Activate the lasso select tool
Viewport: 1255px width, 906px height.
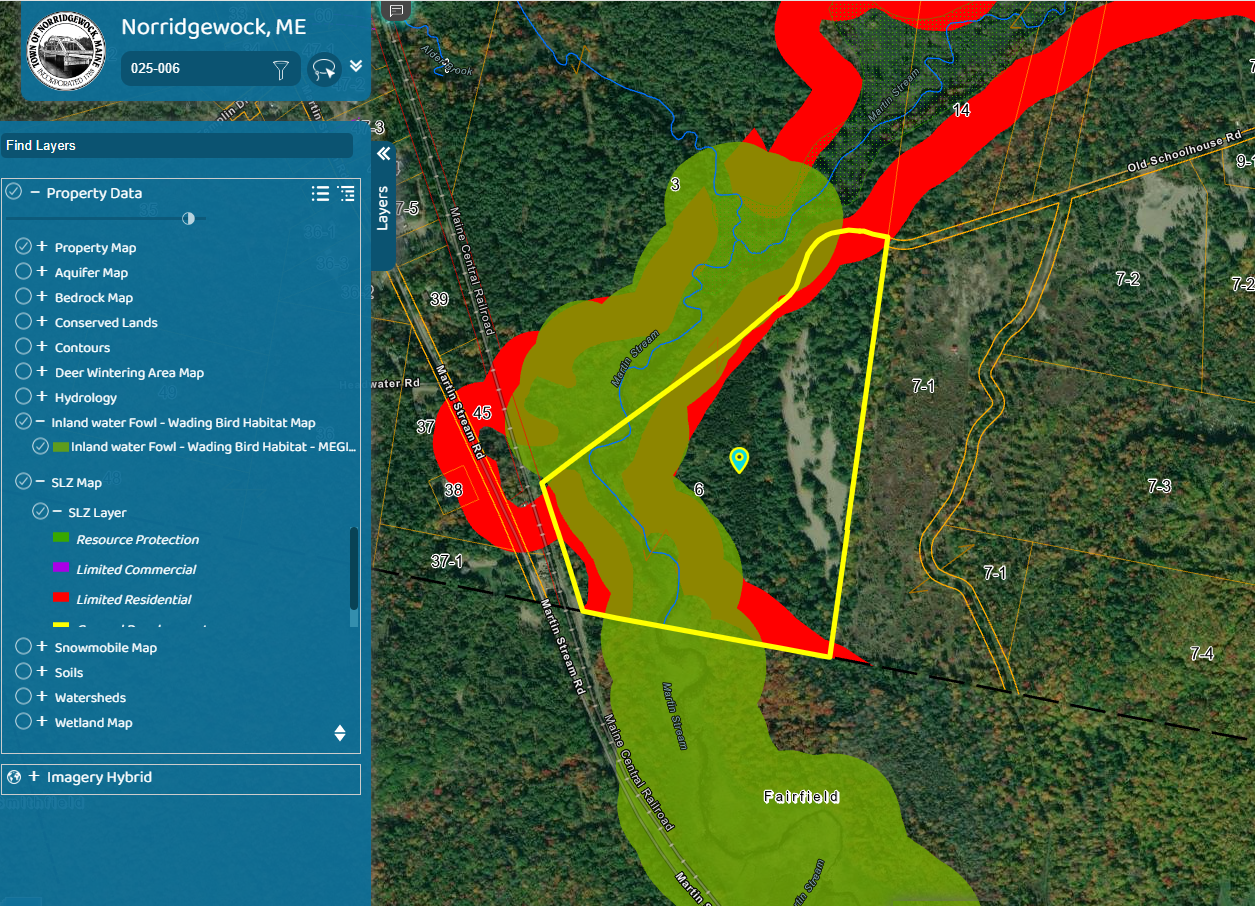325,69
